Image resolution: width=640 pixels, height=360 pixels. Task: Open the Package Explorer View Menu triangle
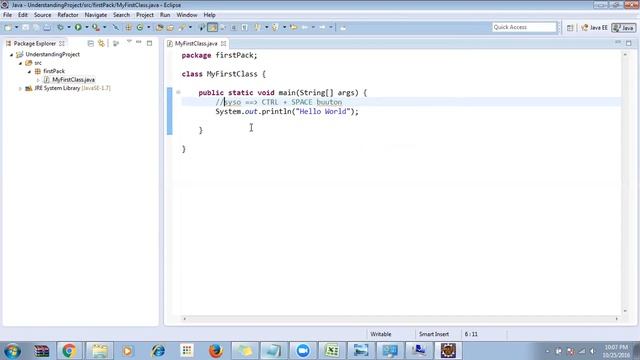point(129,42)
